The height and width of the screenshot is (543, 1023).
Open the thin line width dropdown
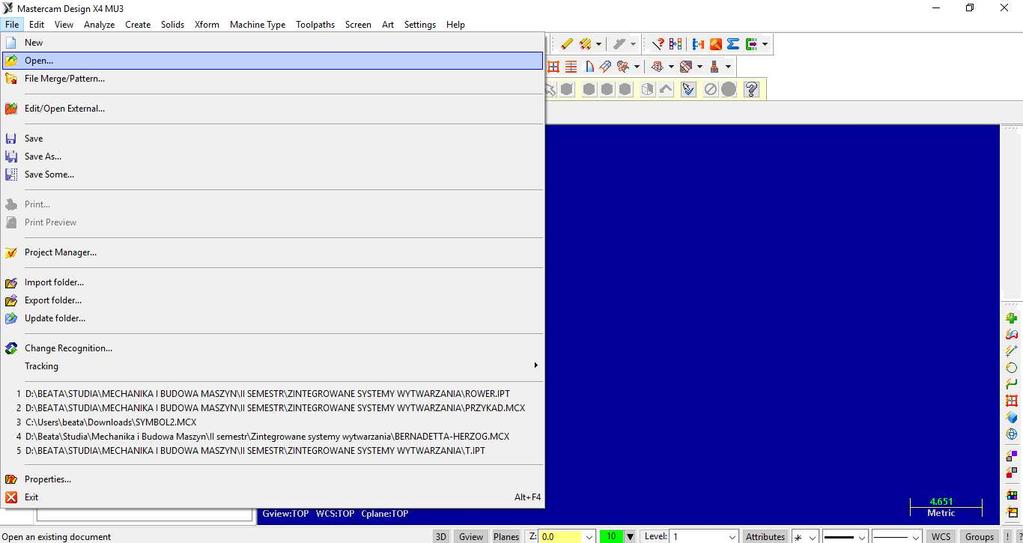pyautogui.click(x=918, y=536)
